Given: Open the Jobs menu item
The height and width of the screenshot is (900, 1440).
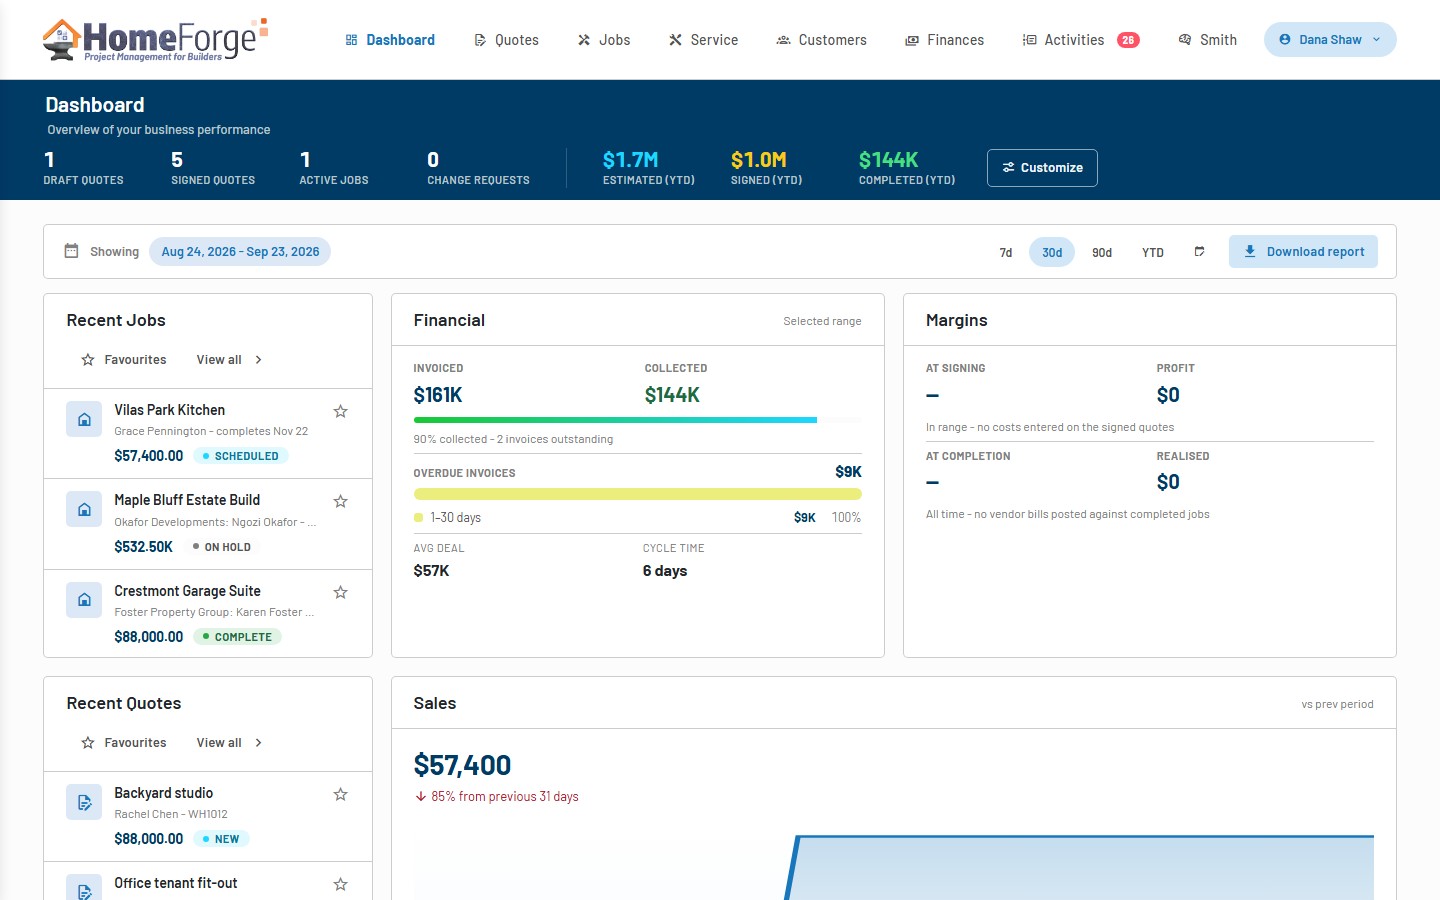Looking at the screenshot, I should pyautogui.click(x=604, y=40).
